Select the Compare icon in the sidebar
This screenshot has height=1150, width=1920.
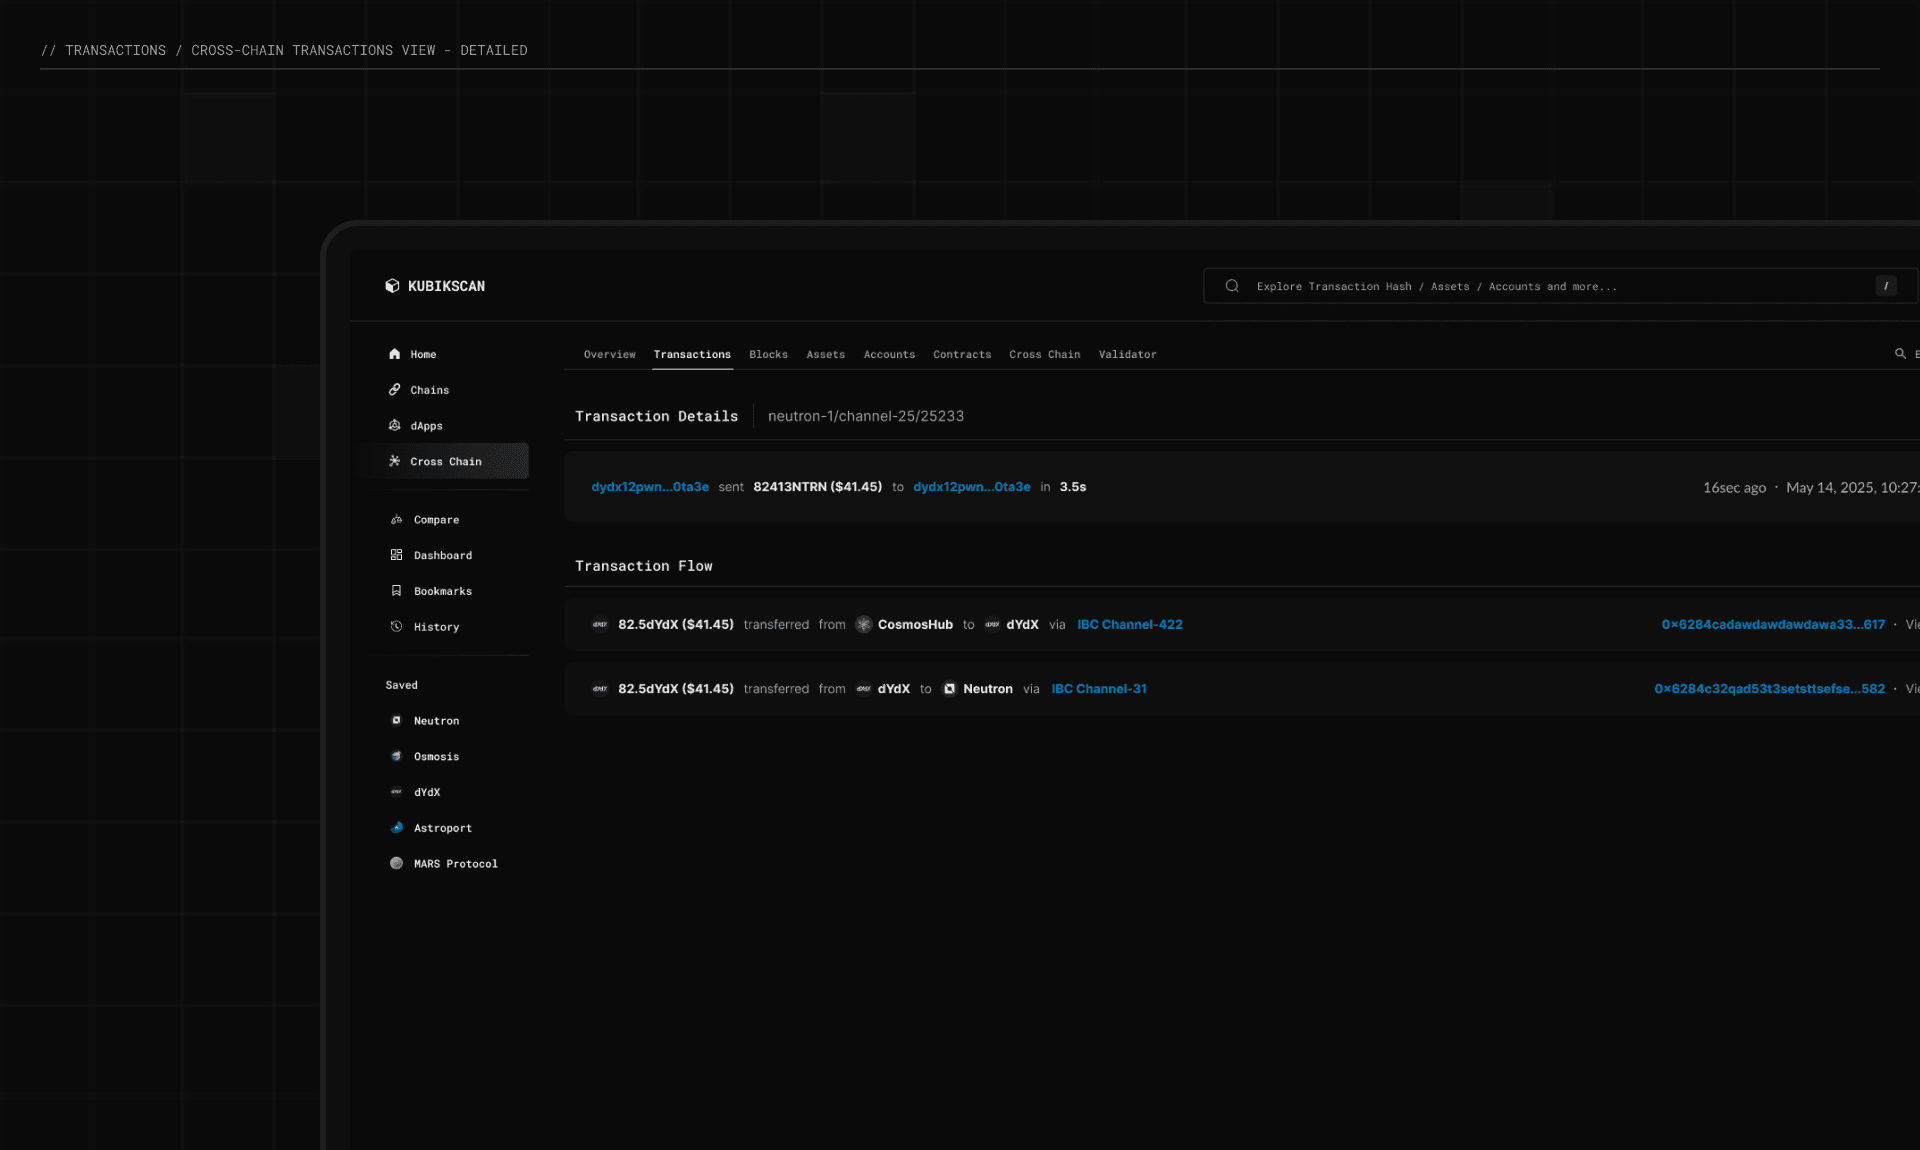[x=397, y=520]
